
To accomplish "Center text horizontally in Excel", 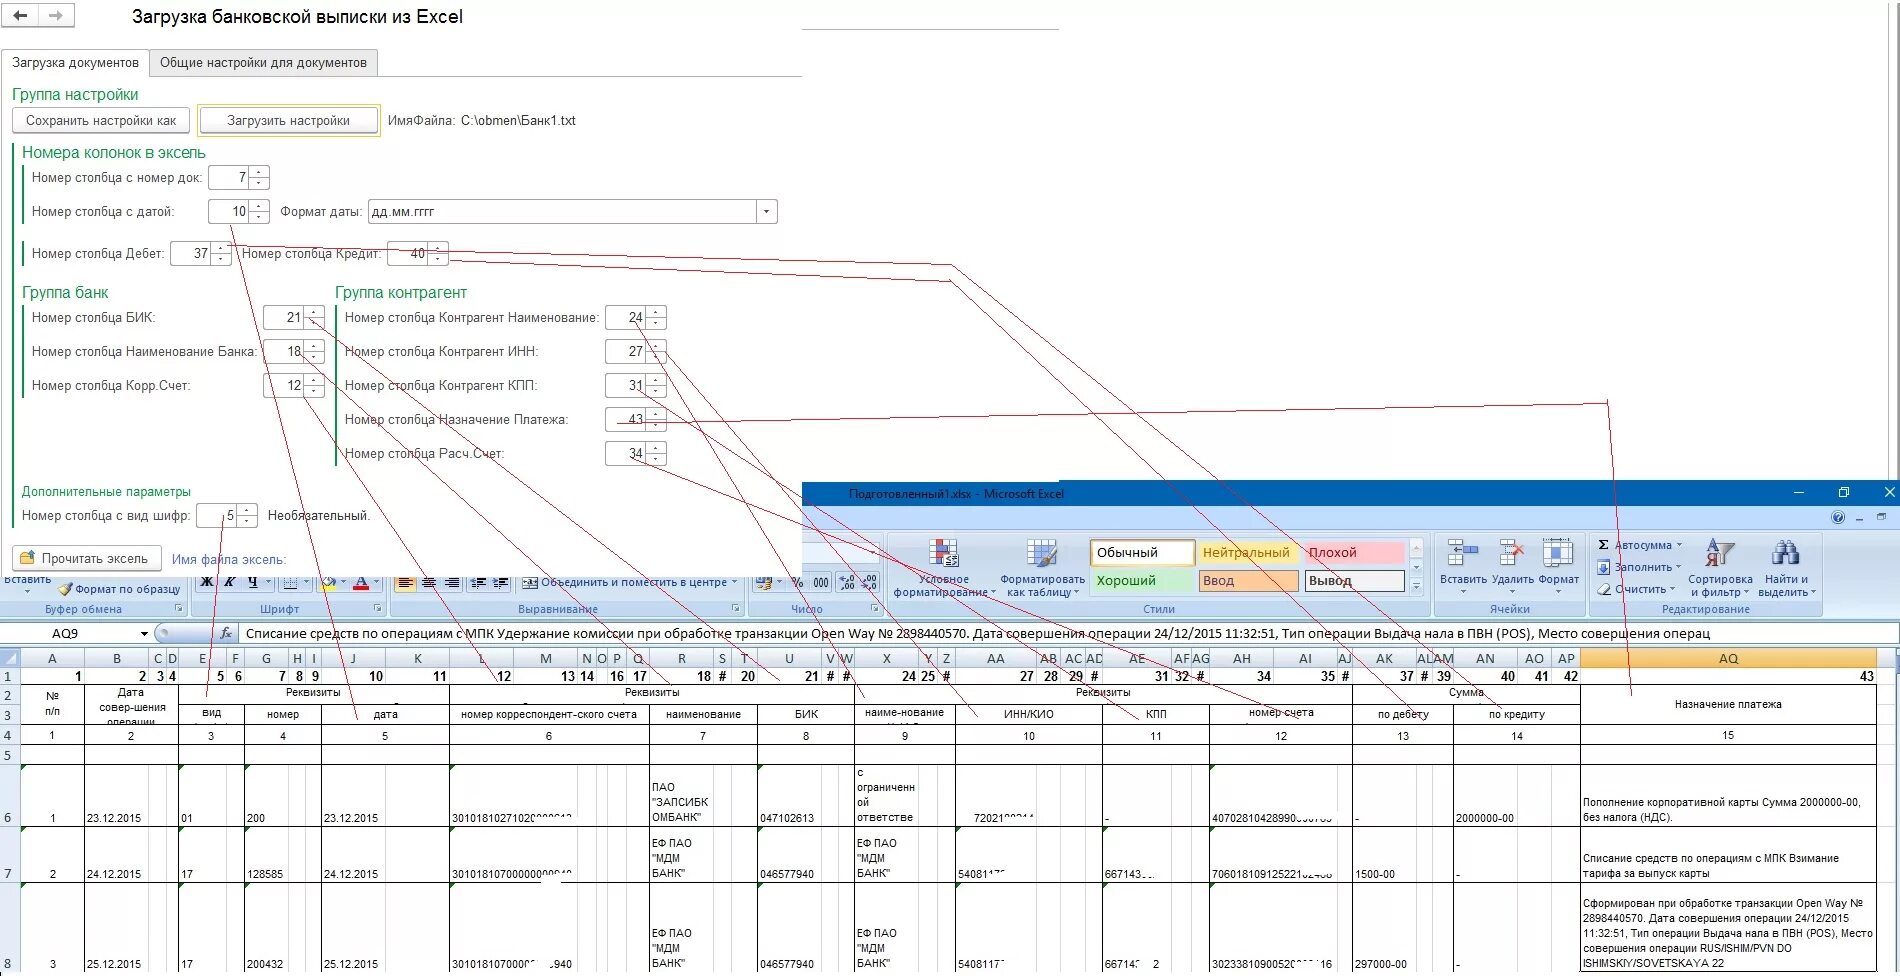I will pyautogui.click(x=429, y=582).
